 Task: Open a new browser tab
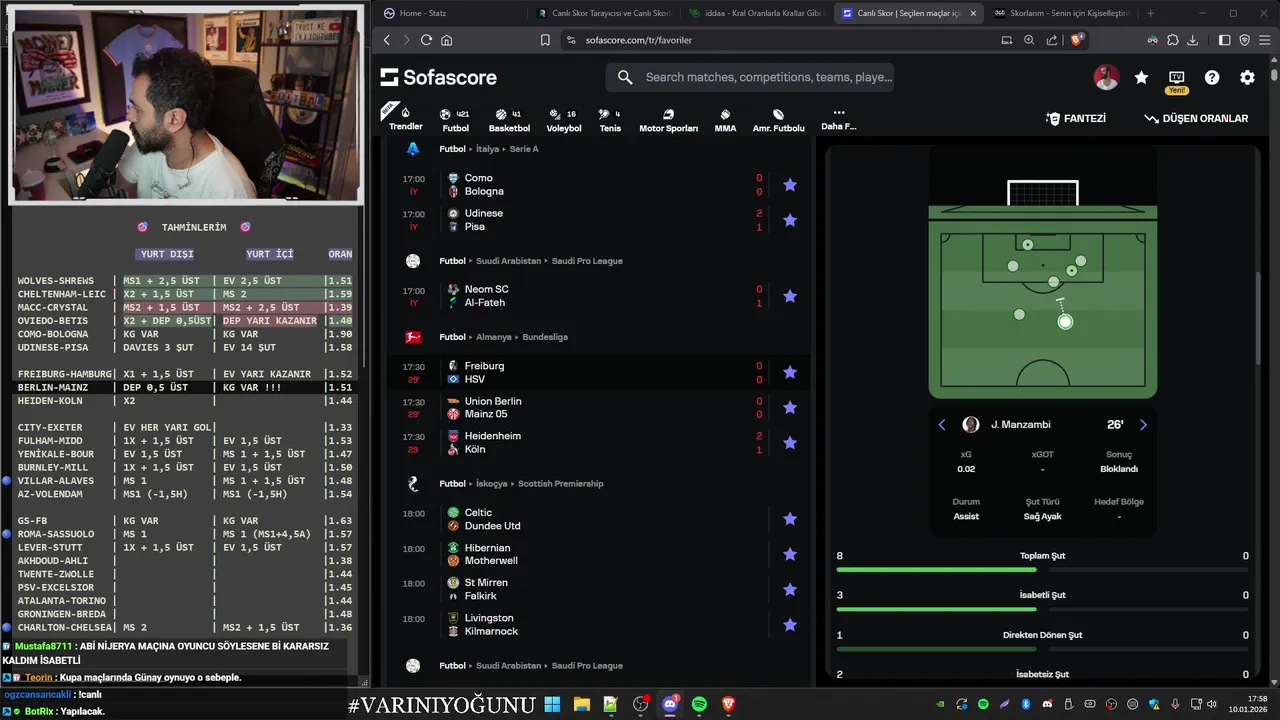click(x=1150, y=13)
